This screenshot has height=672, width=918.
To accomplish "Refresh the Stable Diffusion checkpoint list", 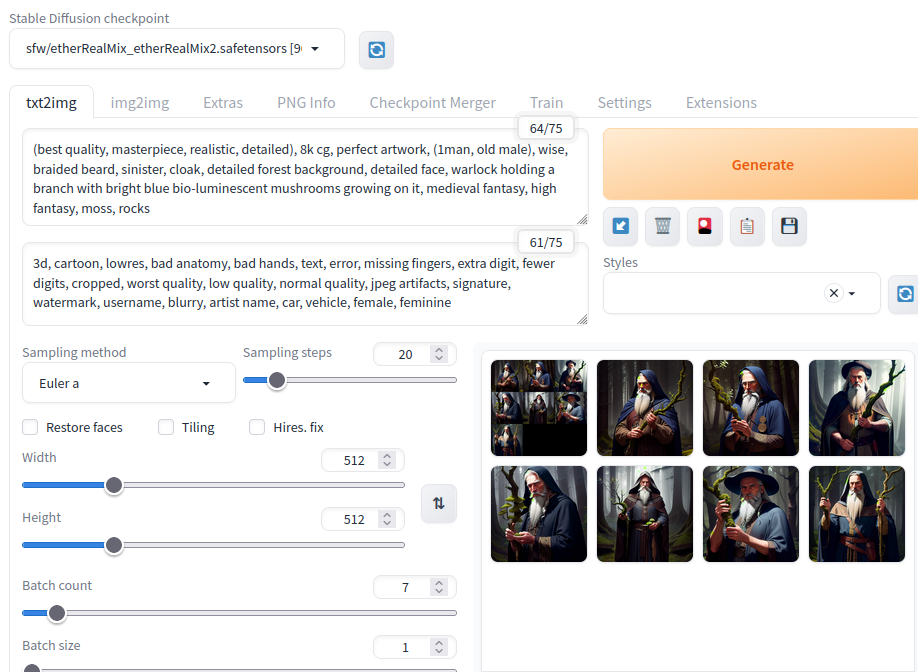I will tap(376, 50).
